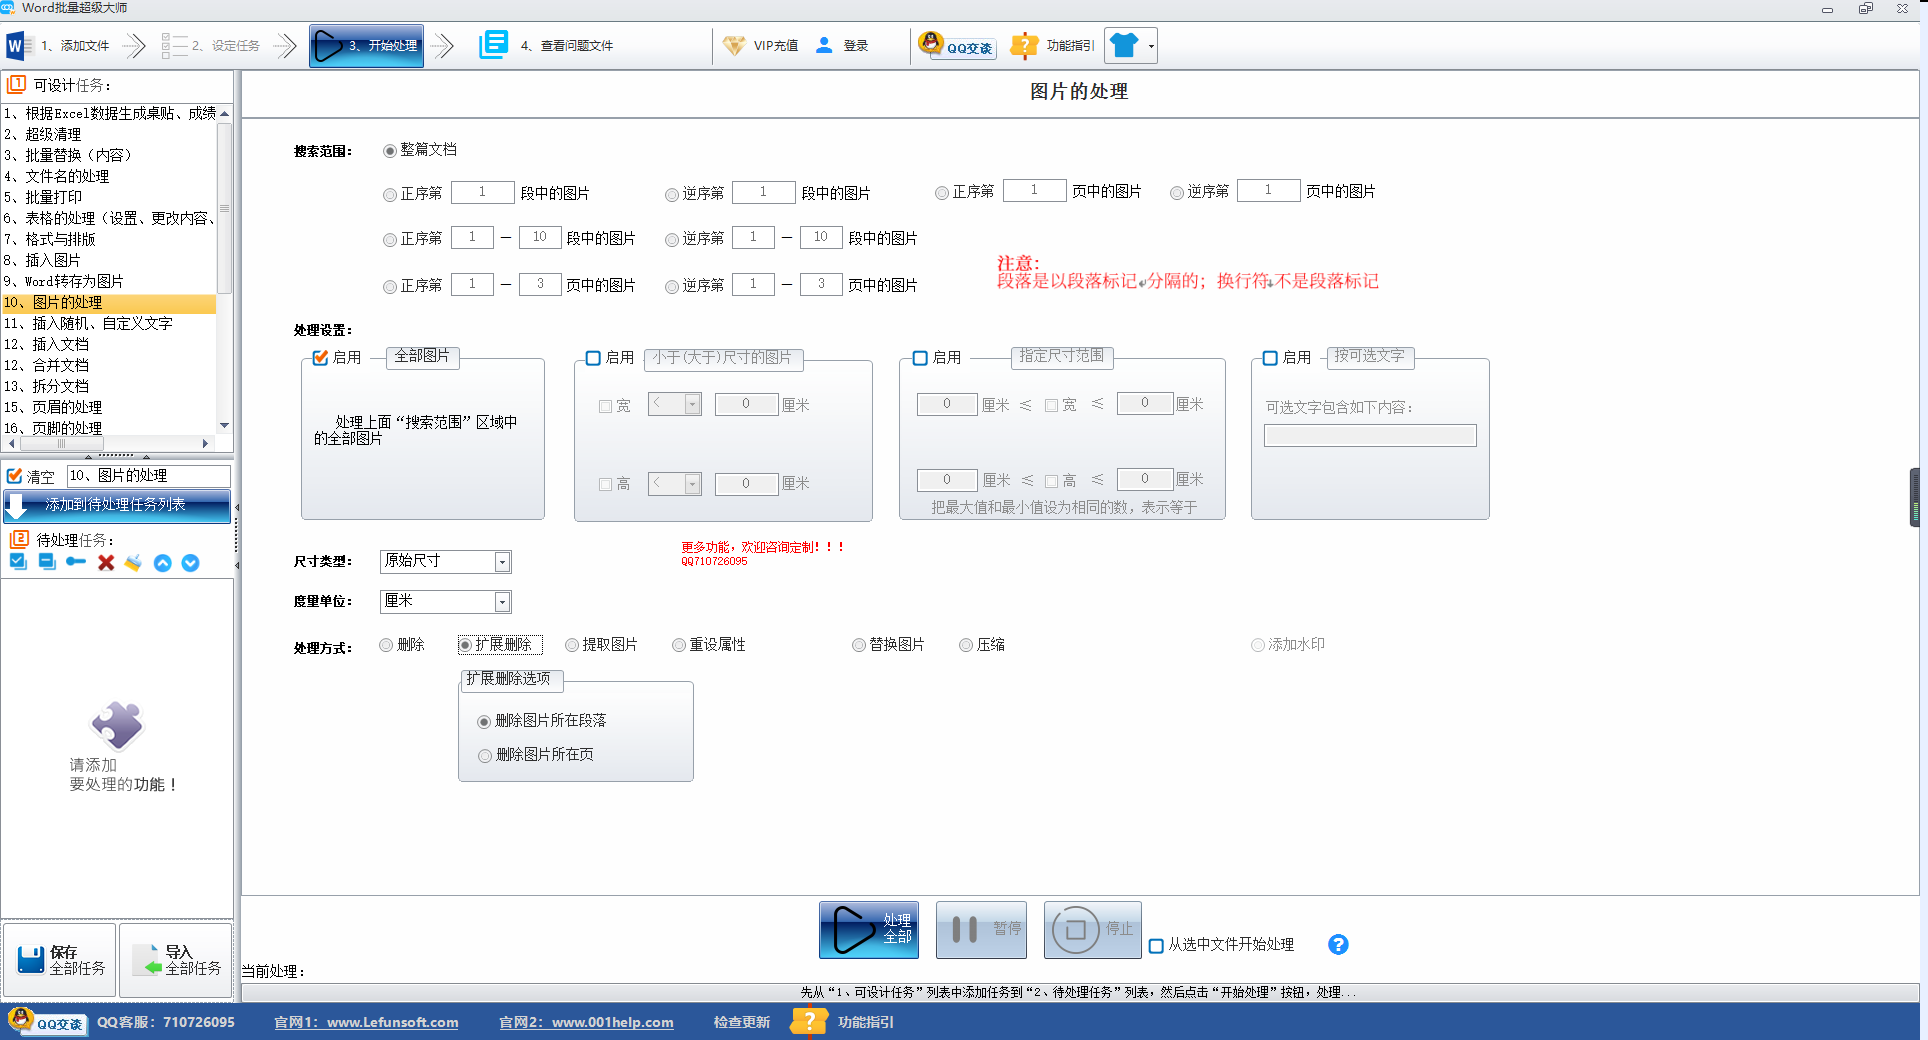The height and width of the screenshot is (1040, 1928).
Task: Open the 度量单位 dropdown
Action: tap(502, 602)
